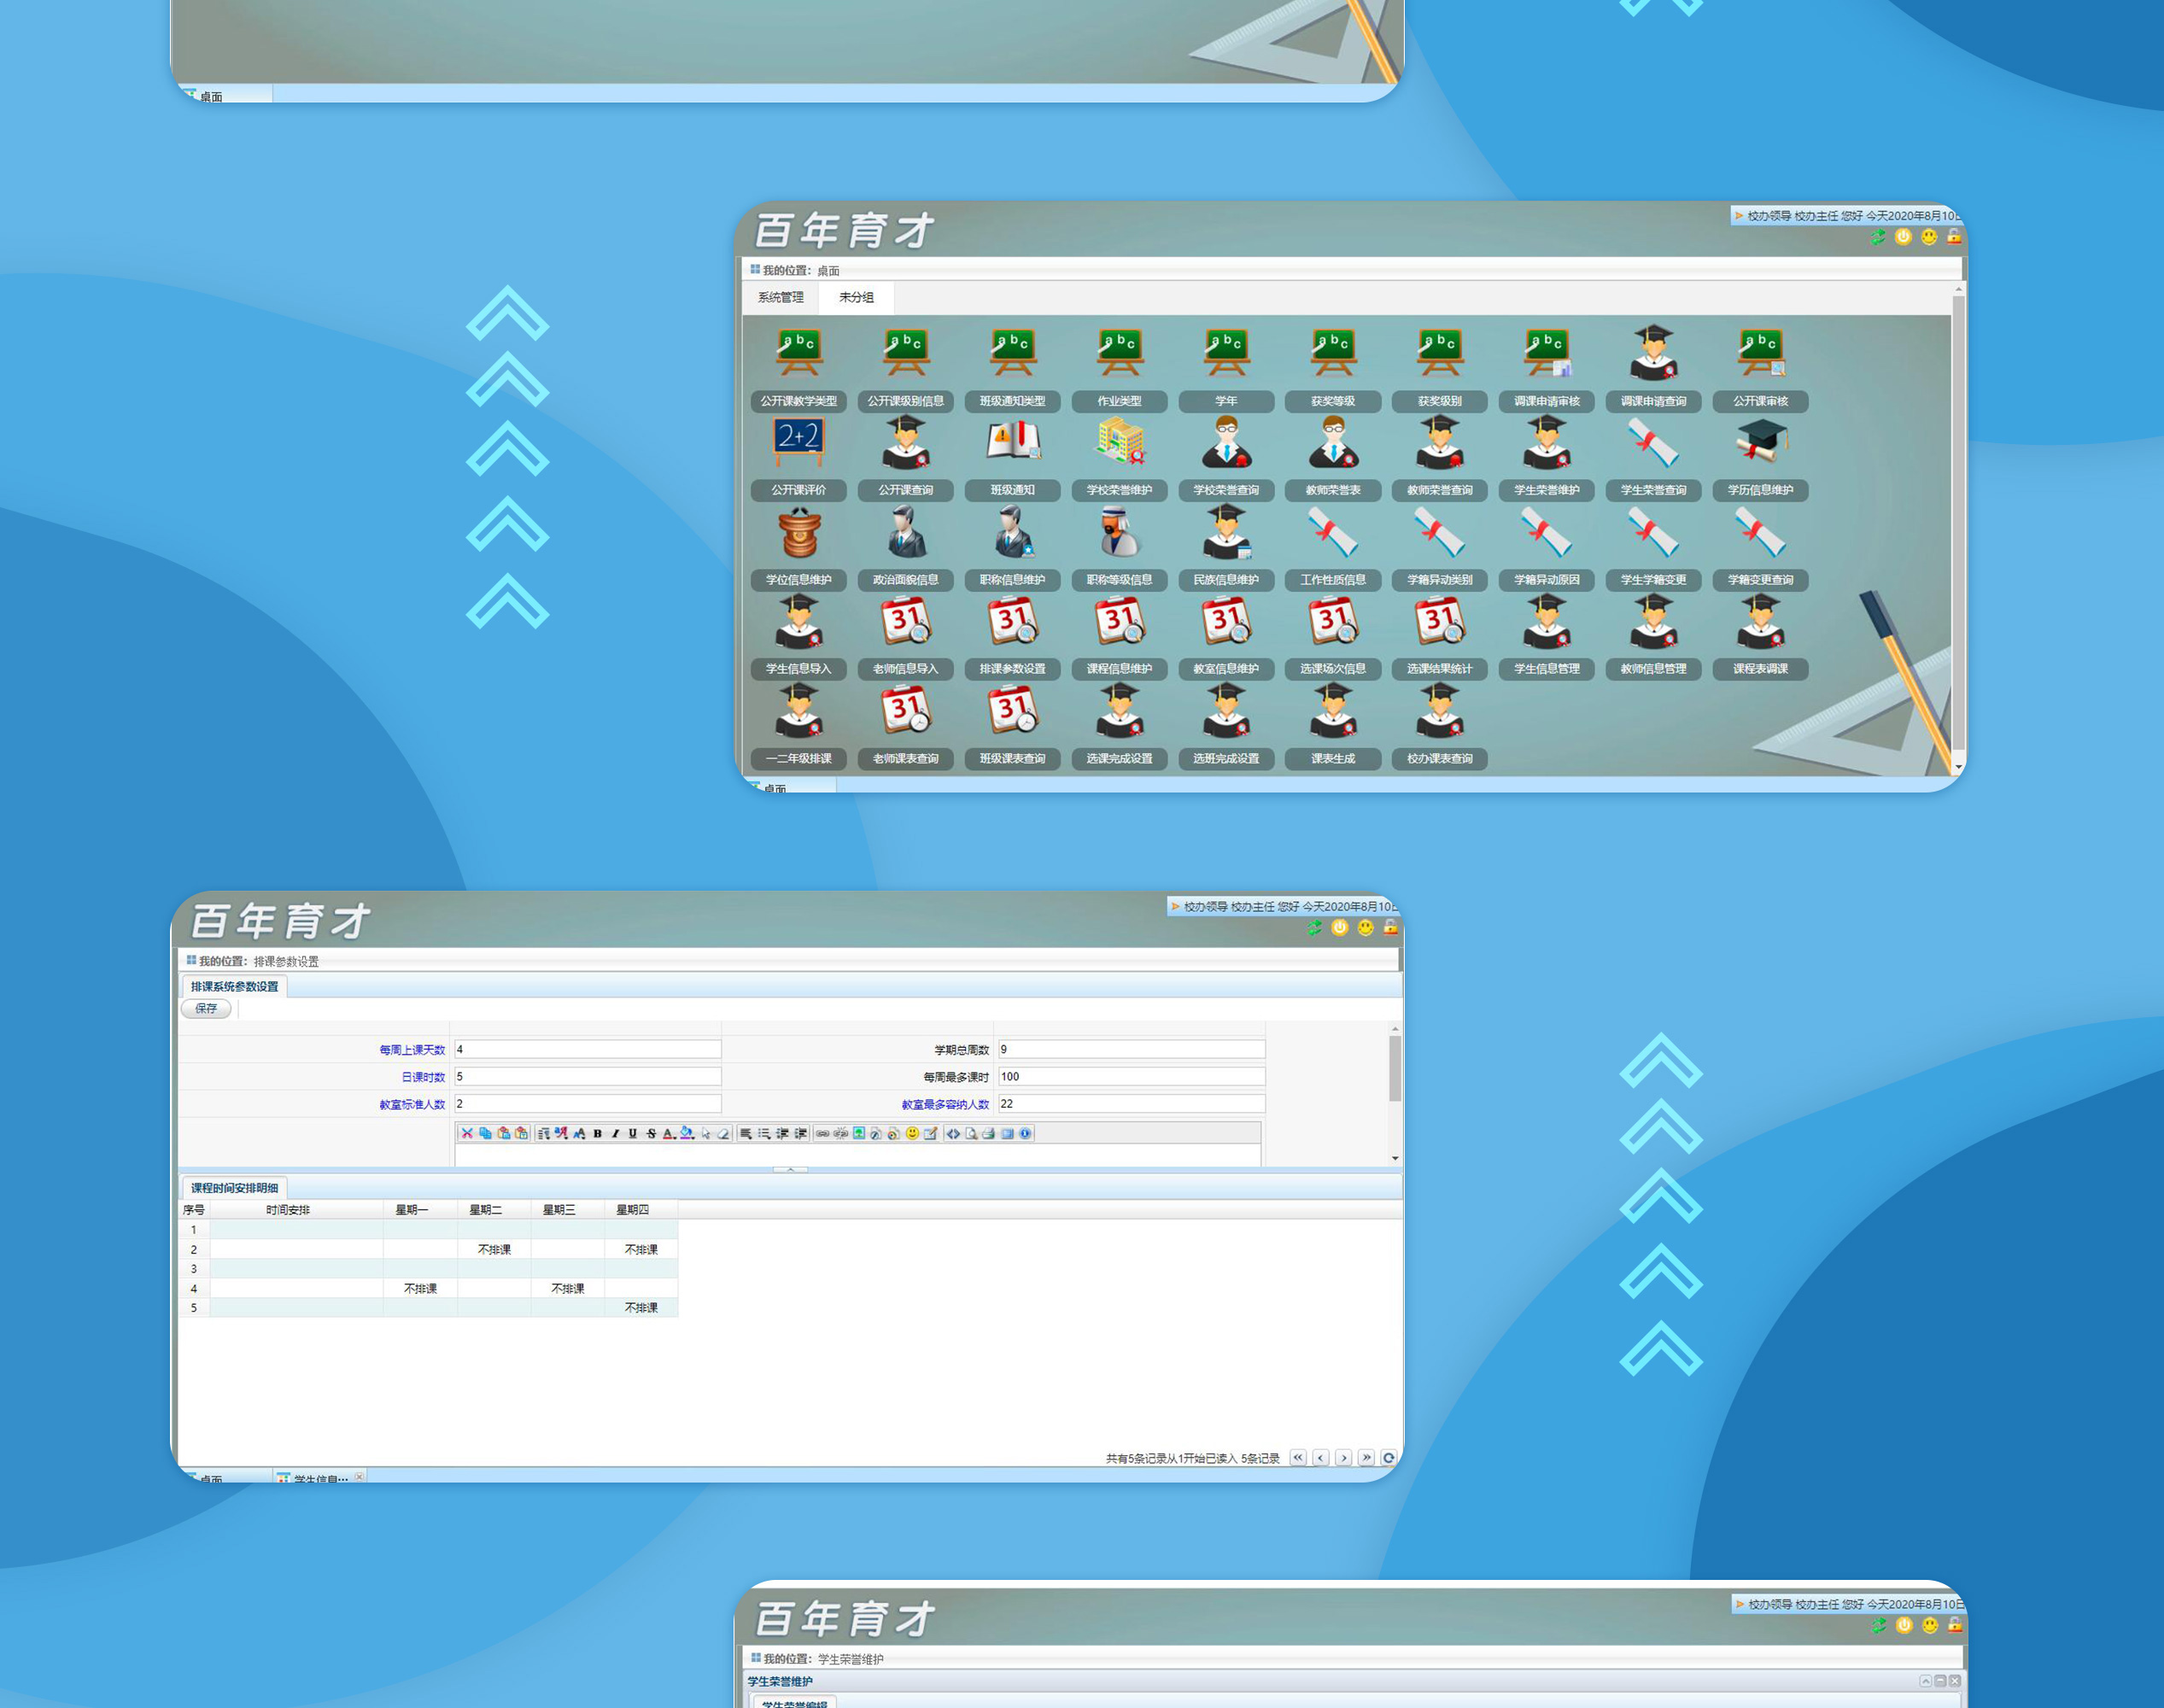This screenshot has height=1708, width=2164.
Task: Toggle strikethrough formatting in editor toolbar
Action: (650, 1133)
